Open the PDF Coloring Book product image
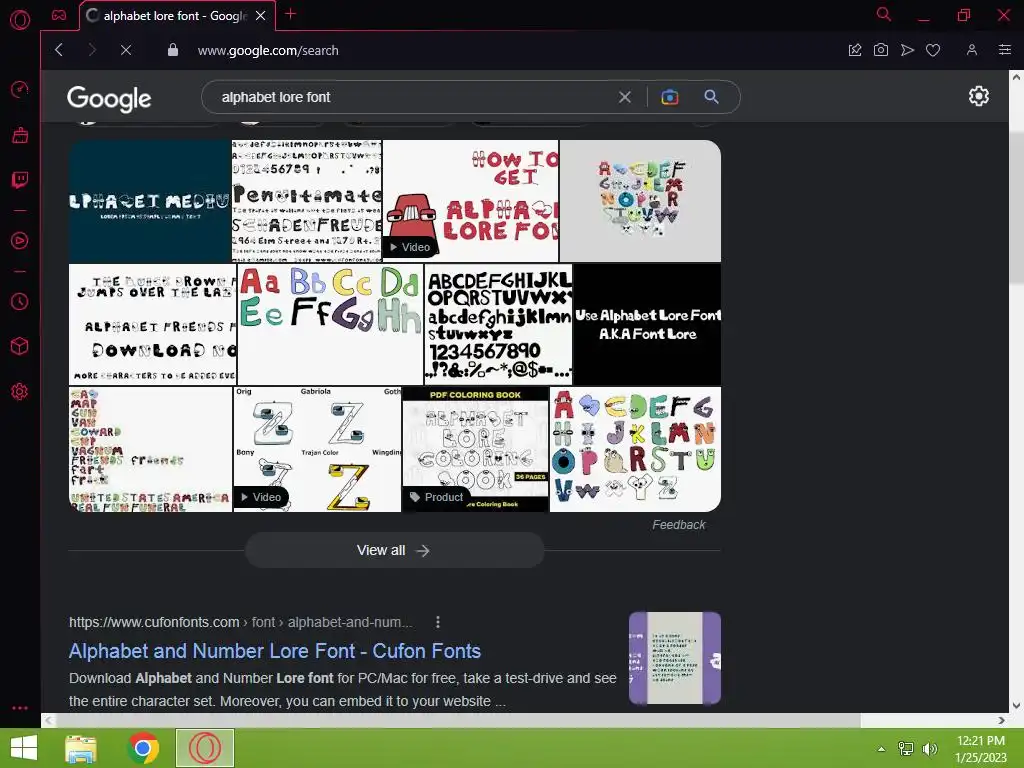Viewport: 1024px width, 768px height. pos(475,449)
